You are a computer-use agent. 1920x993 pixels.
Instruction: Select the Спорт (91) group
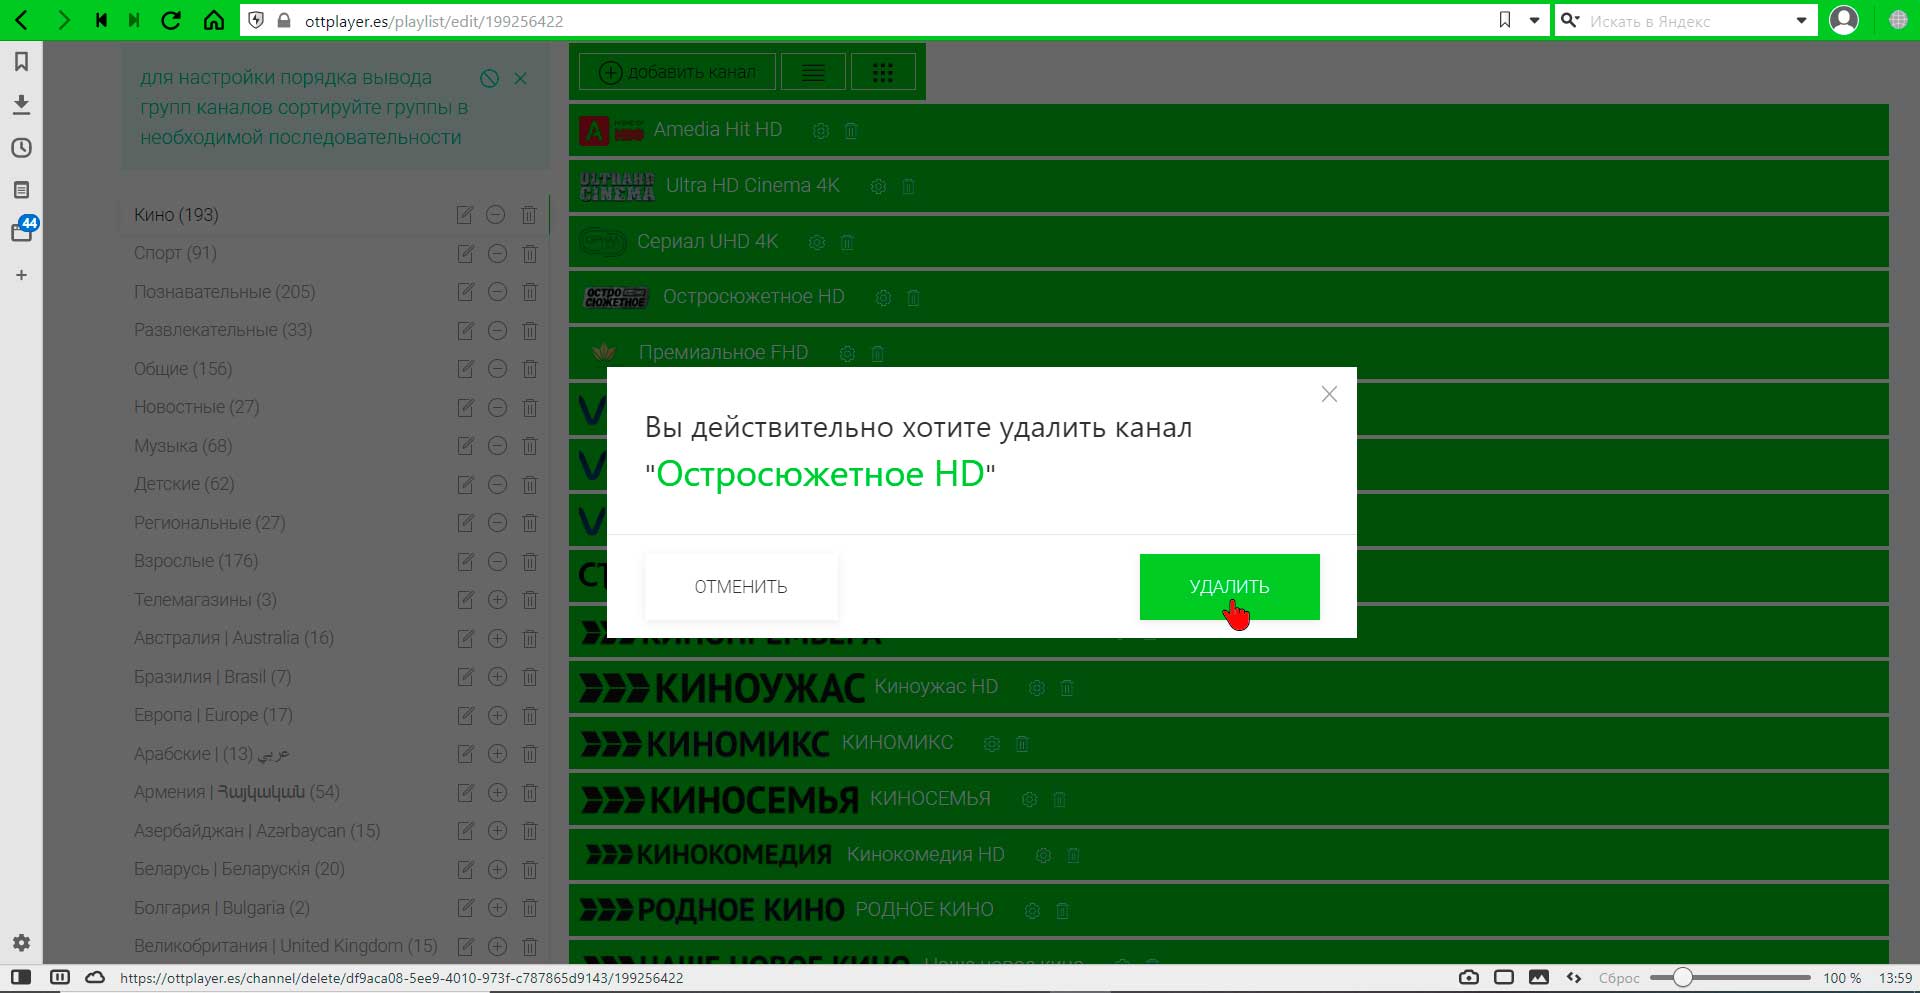175,253
